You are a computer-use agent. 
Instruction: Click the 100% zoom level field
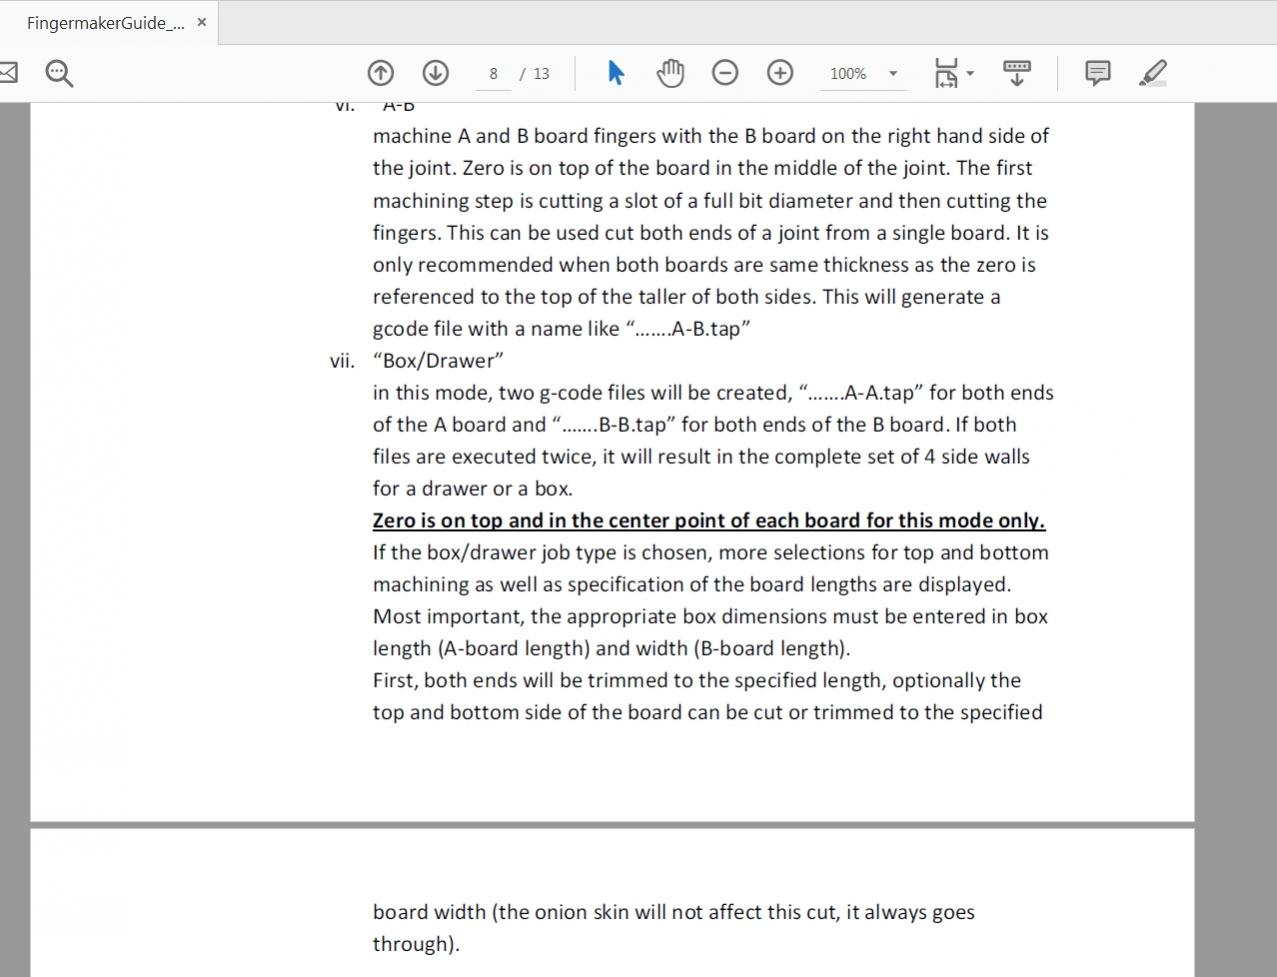click(x=848, y=74)
